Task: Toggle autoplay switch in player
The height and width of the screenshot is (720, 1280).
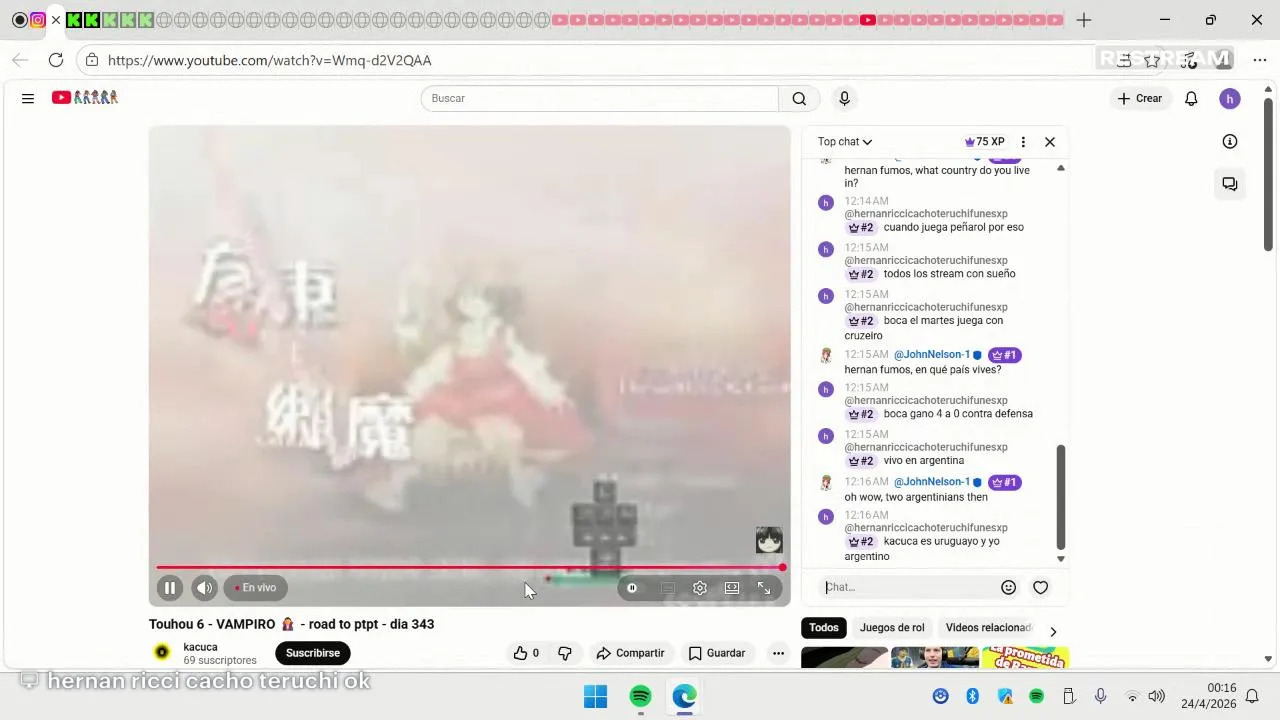Action: (x=632, y=588)
